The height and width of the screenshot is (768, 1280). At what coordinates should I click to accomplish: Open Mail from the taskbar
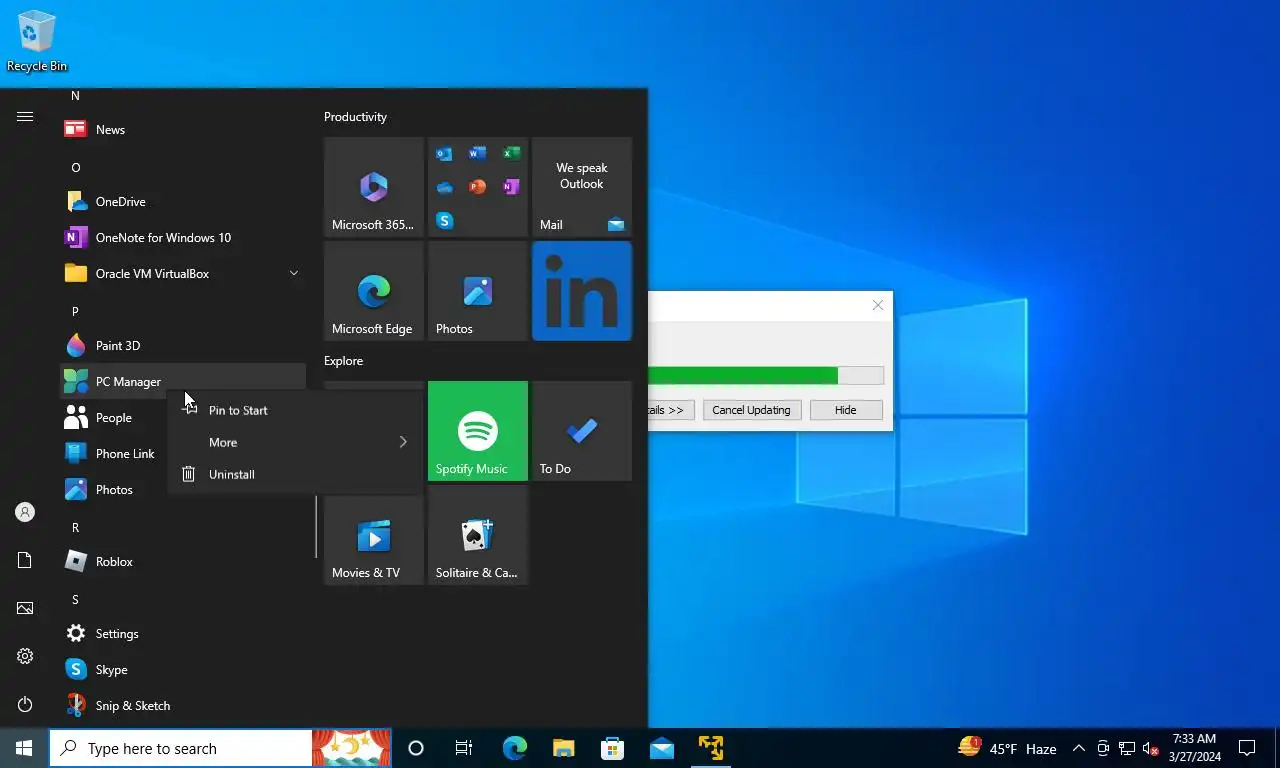[x=661, y=748]
